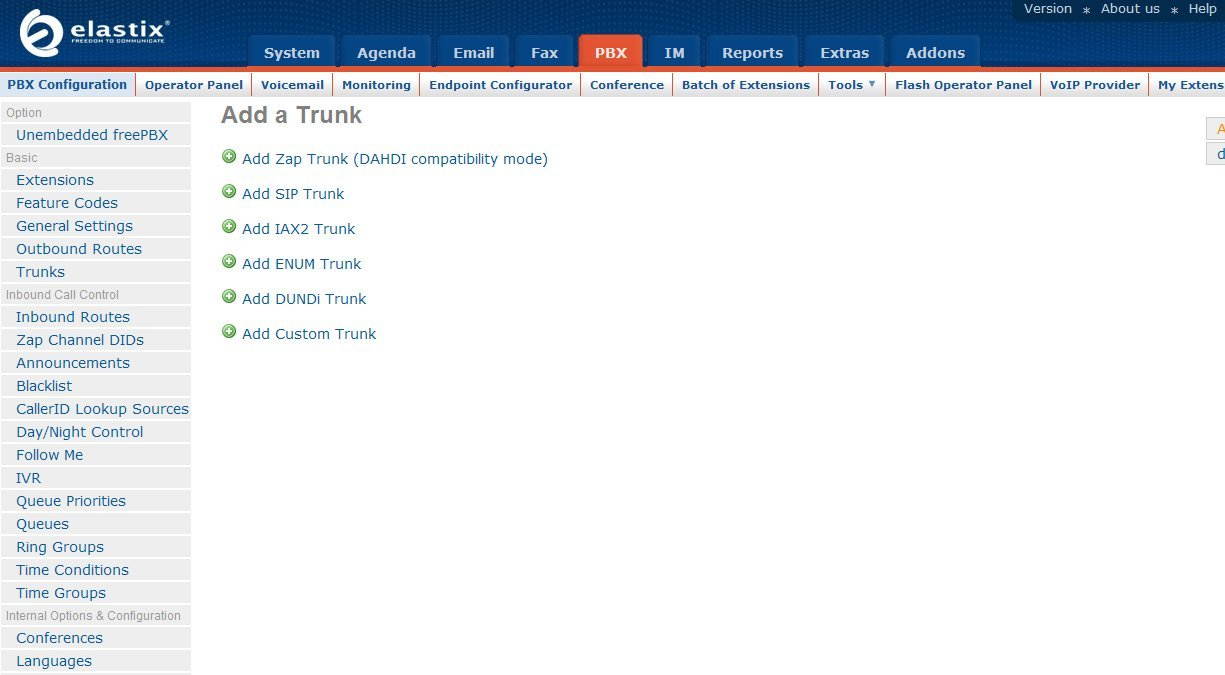This screenshot has height=675, width=1225.
Task: Open Inbound Routes from the sidebar
Action: (72, 316)
